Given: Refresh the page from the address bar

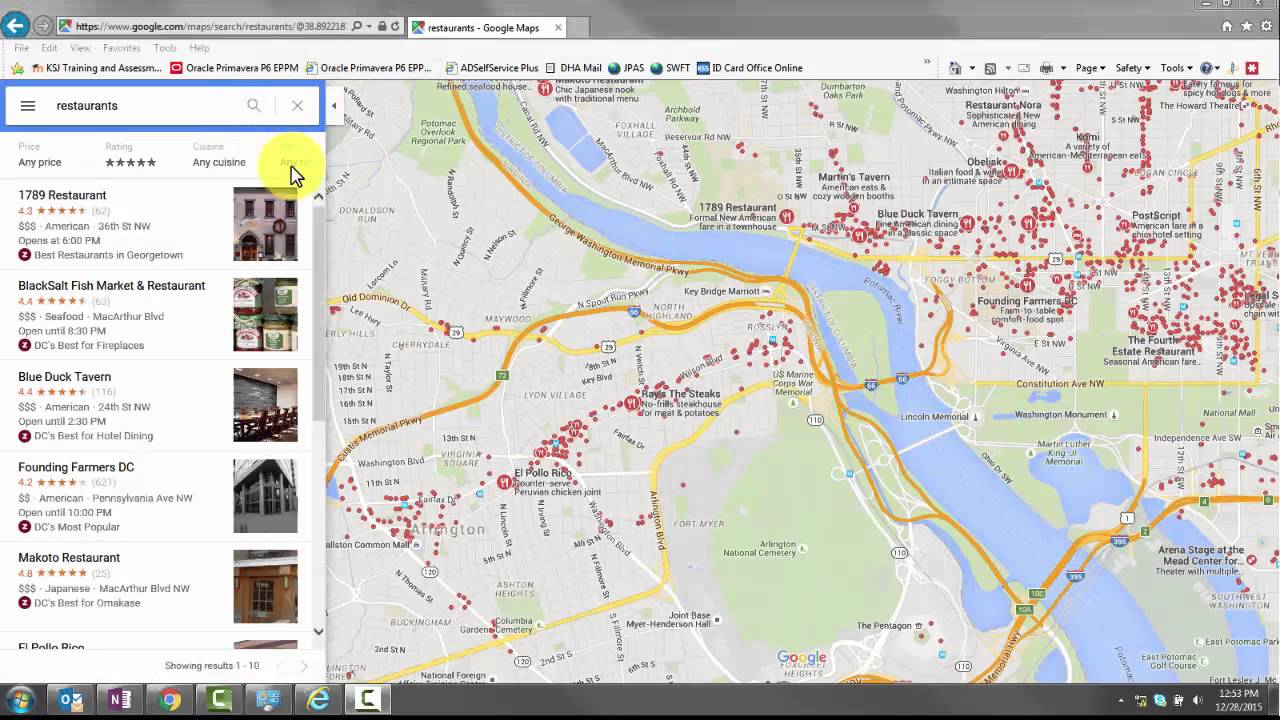Looking at the screenshot, I should tap(395, 27).
